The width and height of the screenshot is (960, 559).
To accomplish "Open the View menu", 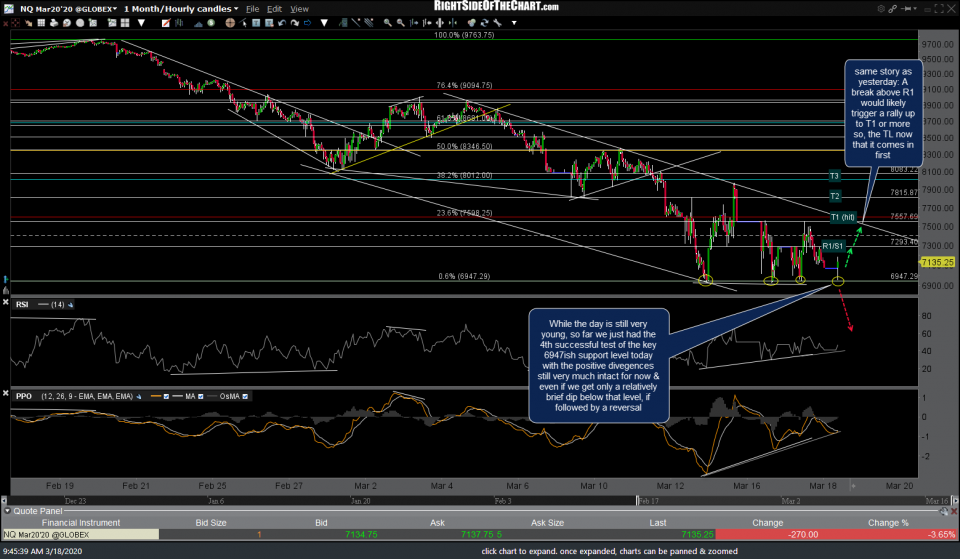I will (x=299, y=9).
